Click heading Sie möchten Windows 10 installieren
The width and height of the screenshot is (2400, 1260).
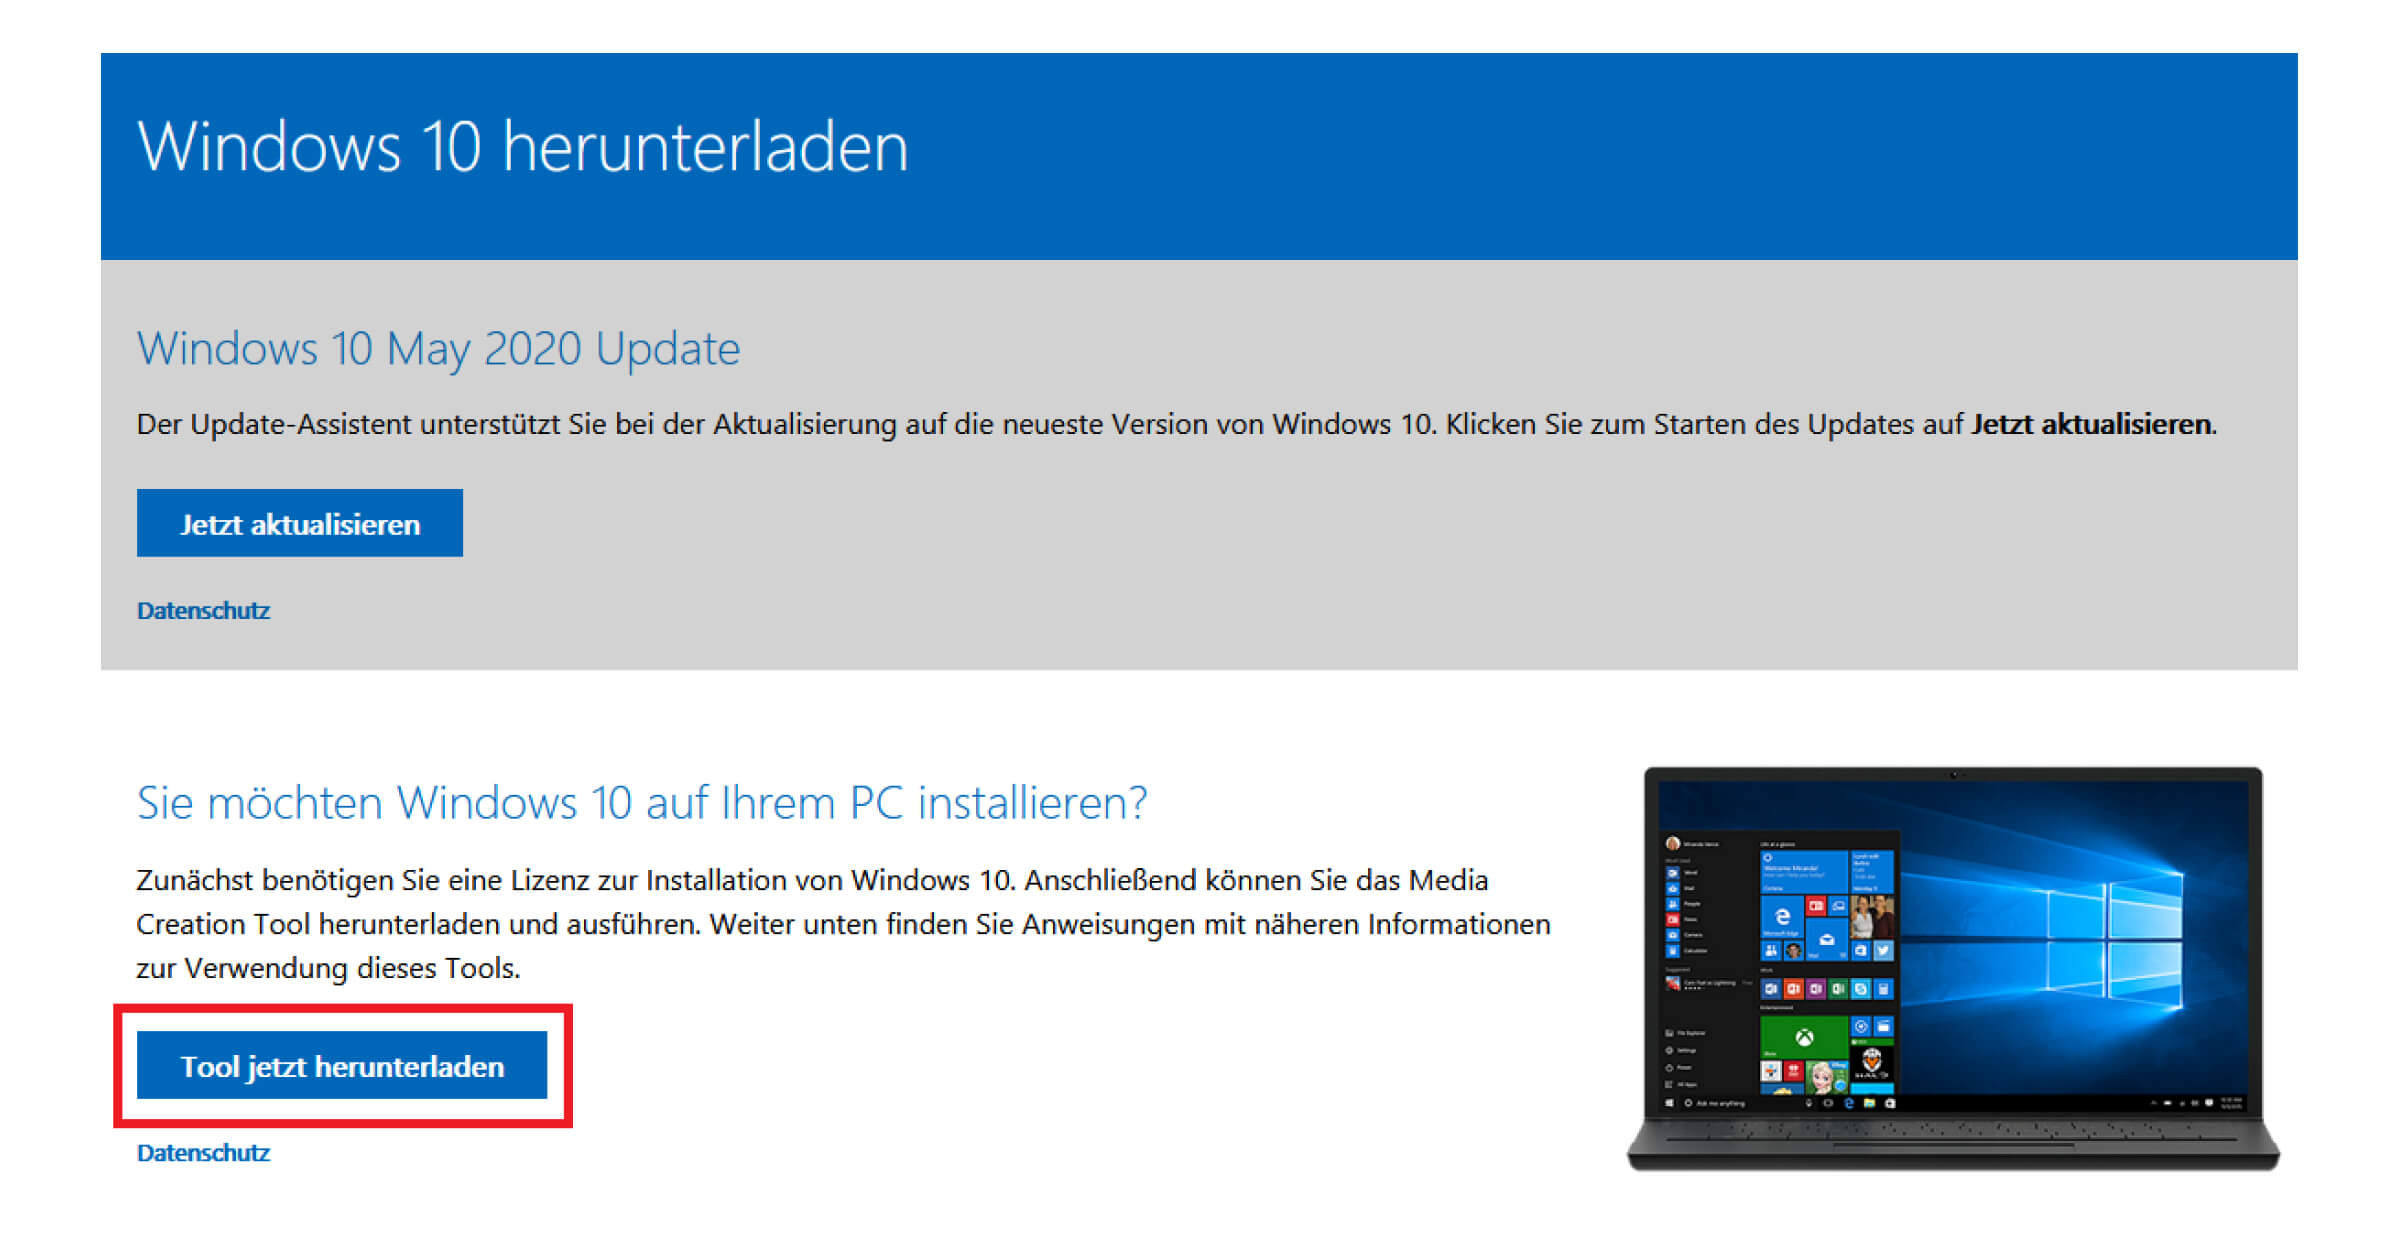(642, 802)
